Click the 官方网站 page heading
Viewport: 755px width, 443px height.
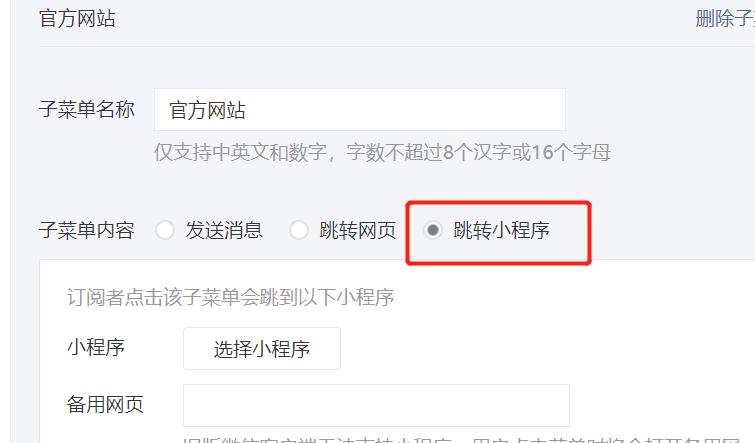77,19
